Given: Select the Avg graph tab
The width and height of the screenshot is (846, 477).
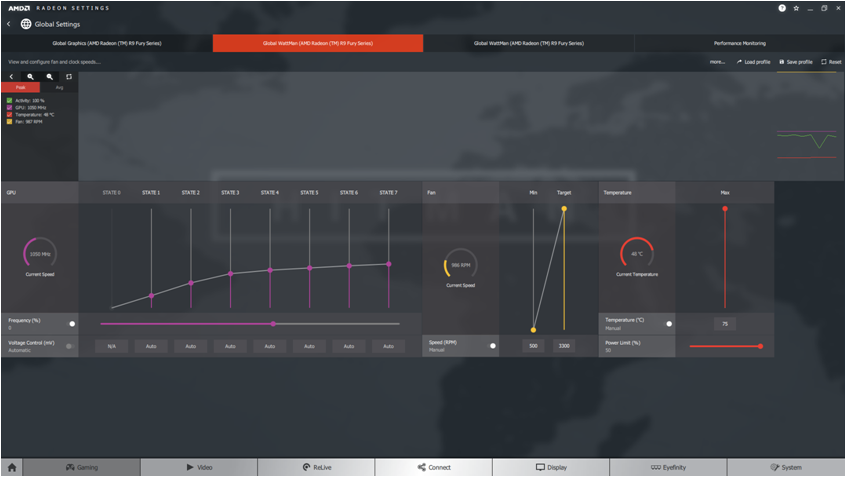Looking at the screenshot, I should click(59, 87).
